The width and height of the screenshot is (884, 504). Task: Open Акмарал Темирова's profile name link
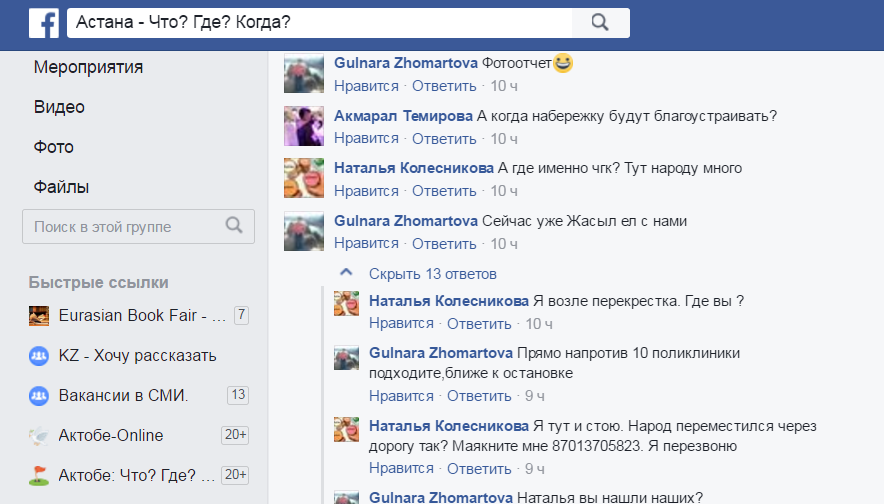pos(403,116)
